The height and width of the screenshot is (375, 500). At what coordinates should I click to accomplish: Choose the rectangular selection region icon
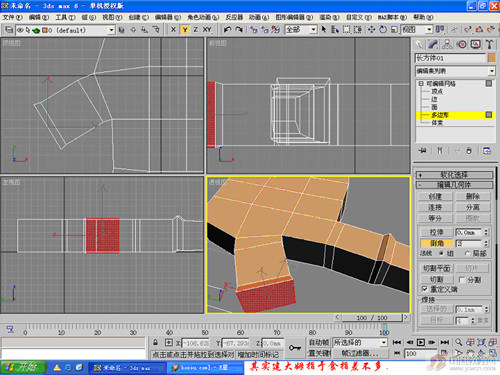[347, 30]
